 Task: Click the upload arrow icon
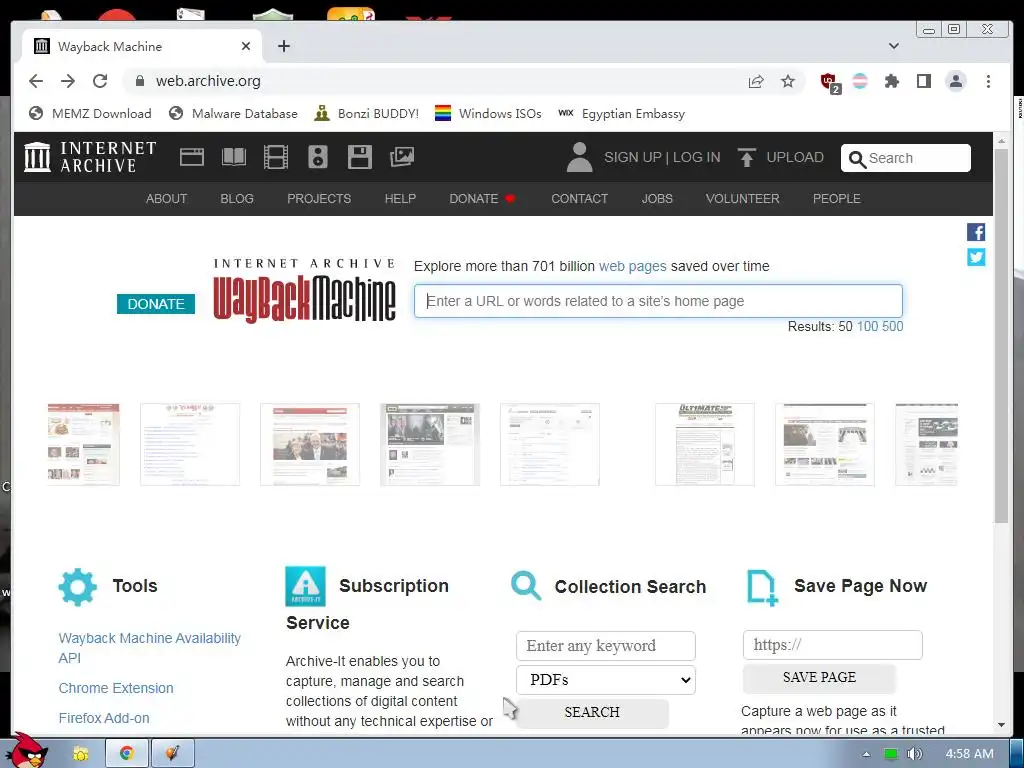[x=746, y=157]
